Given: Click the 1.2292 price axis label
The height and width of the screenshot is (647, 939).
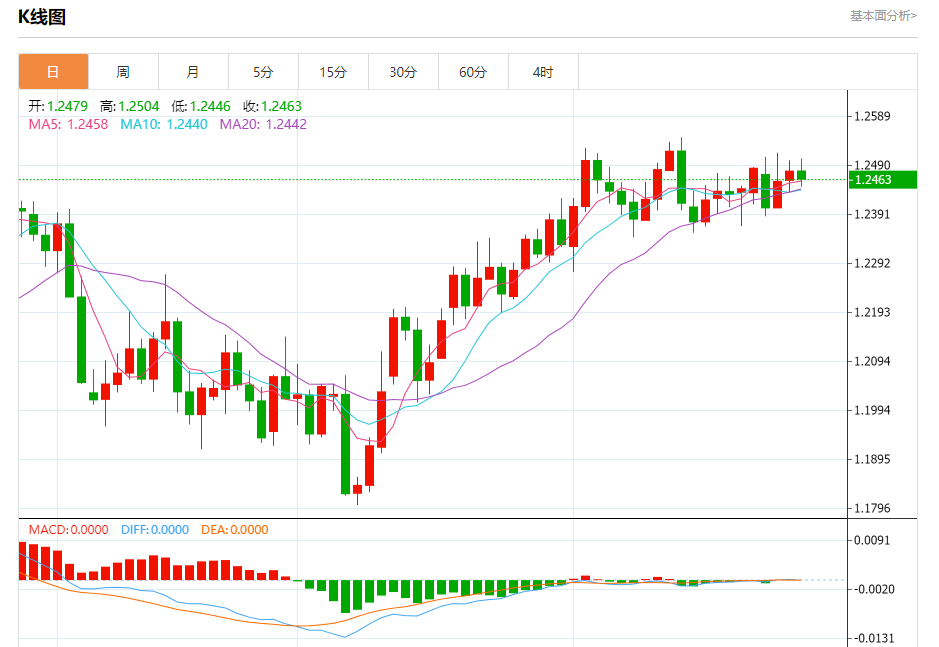Looking at the screenshot, I should click(x=872, y=264).
